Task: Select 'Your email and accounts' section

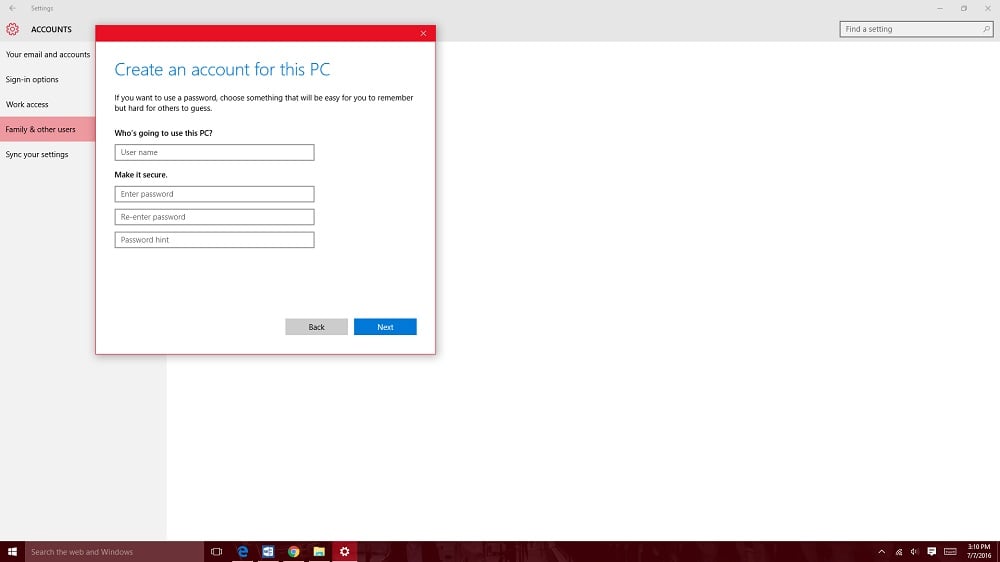Action: pyautogui.click(x=48, y=55)
